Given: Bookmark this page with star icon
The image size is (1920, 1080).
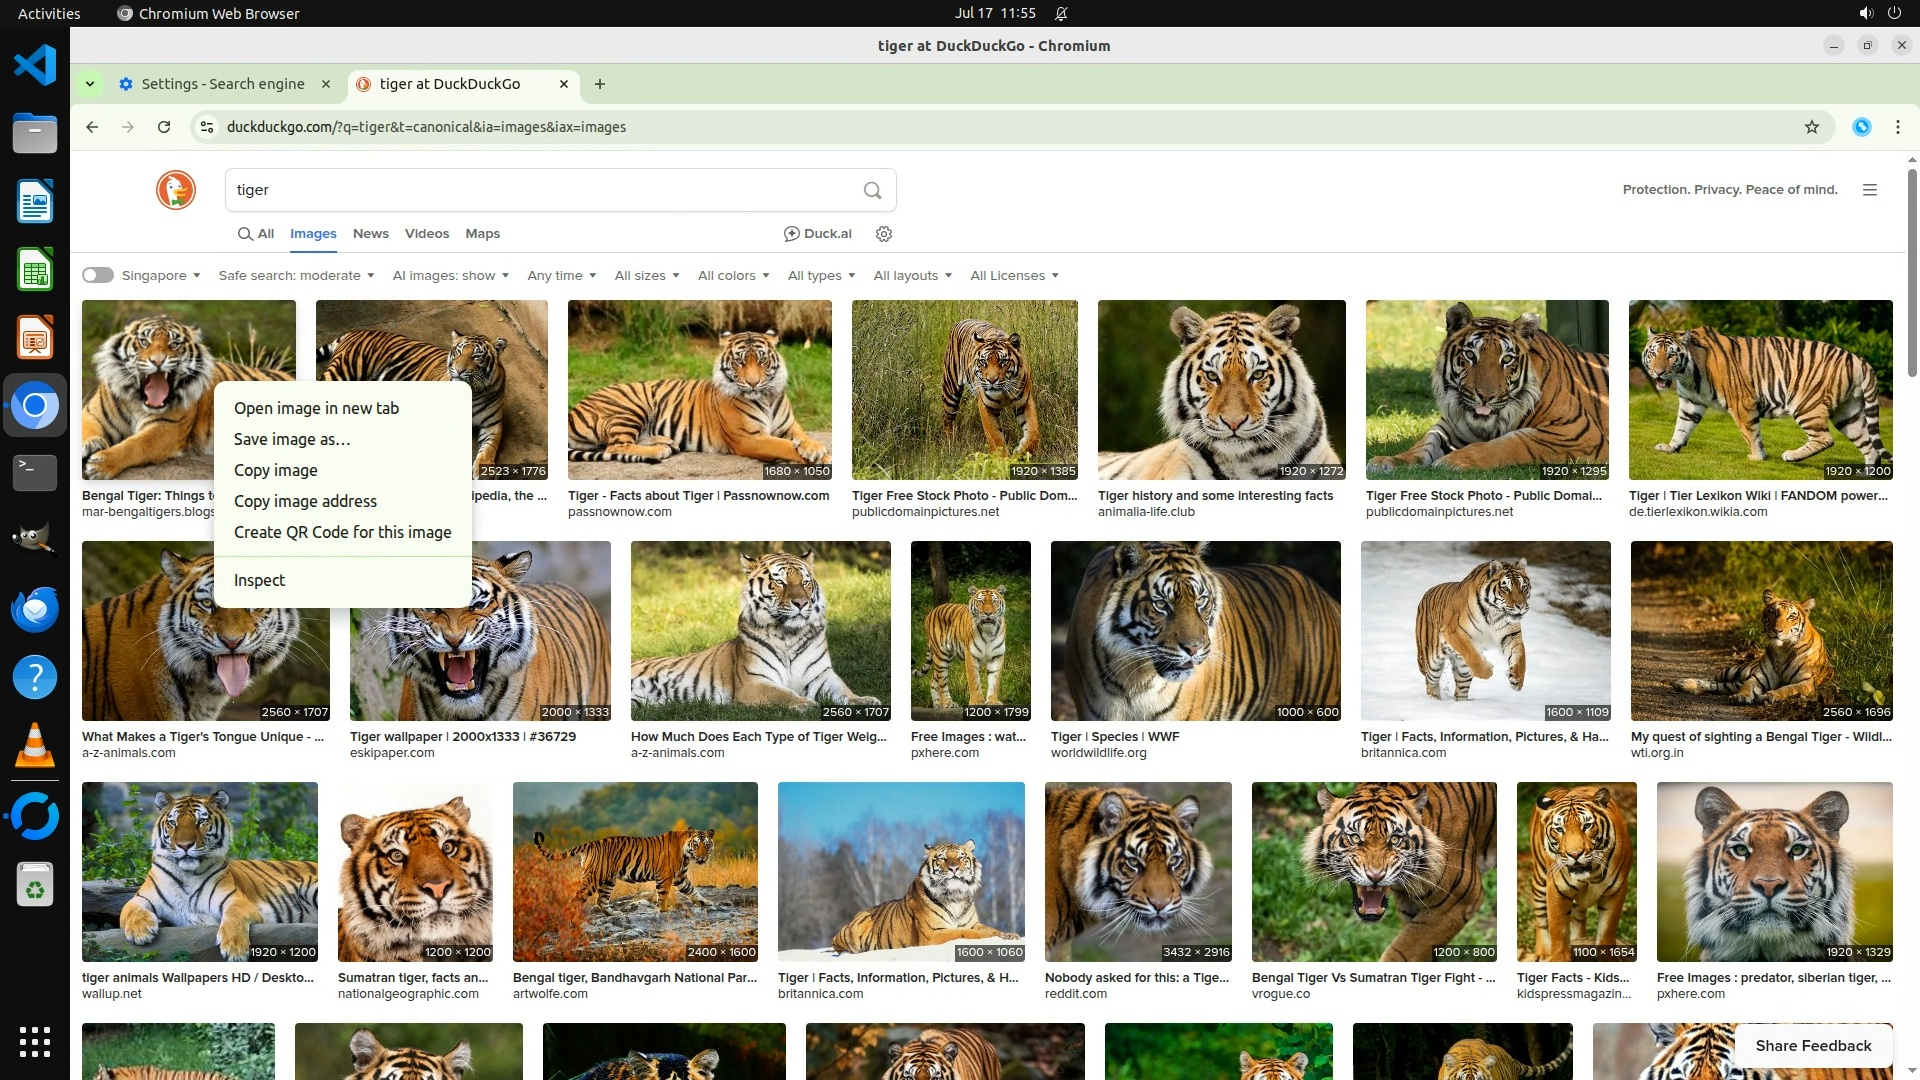Looking at the screenshot, I should (1812, 127).
